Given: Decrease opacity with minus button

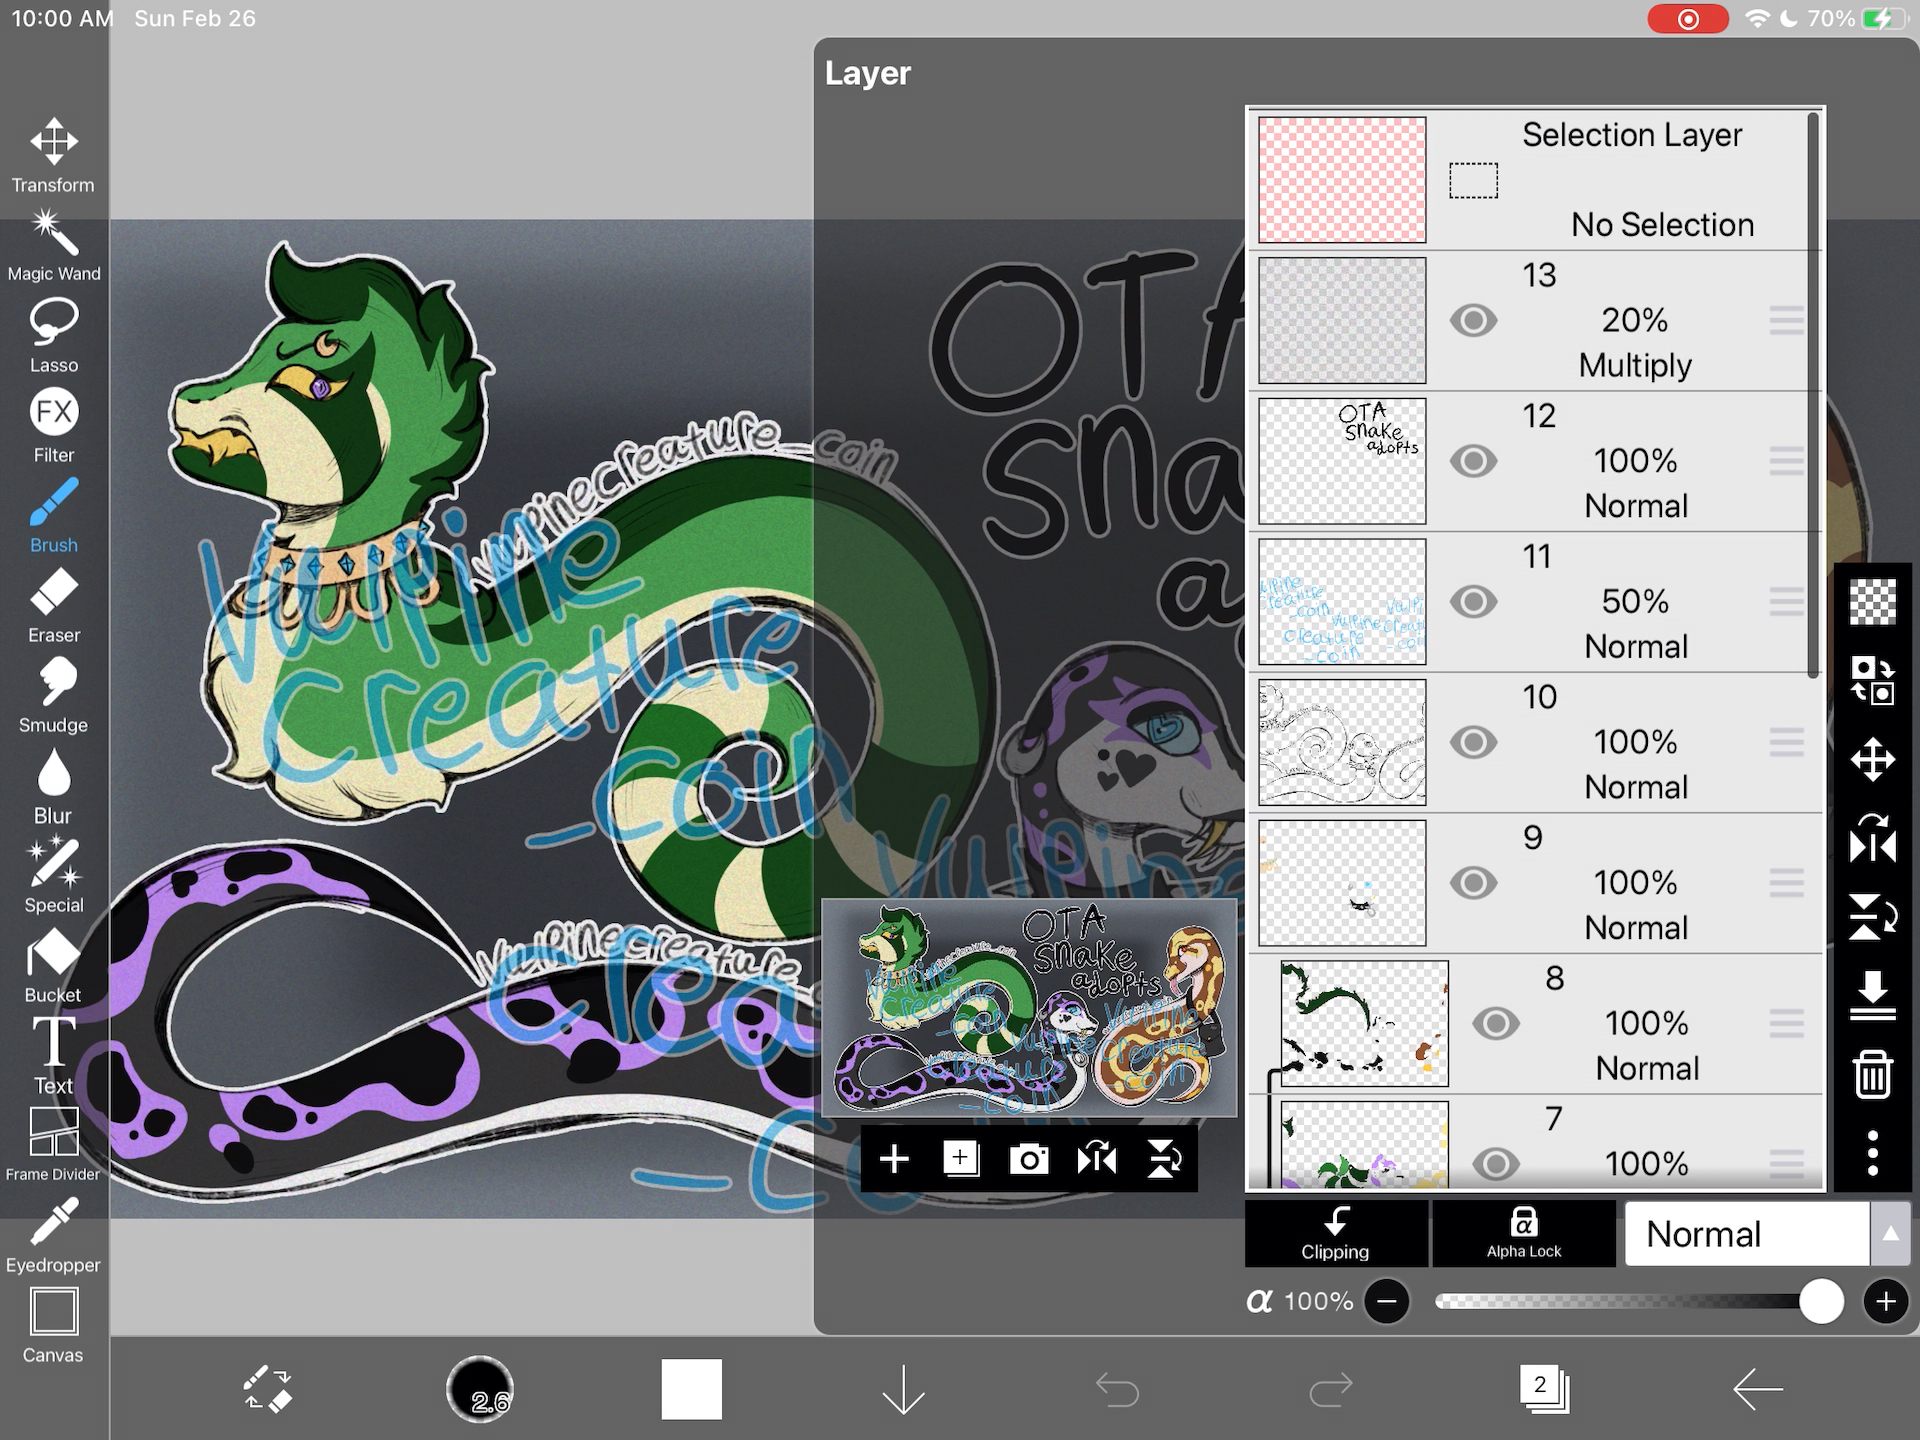Looking at the screenshot, I should tap(1387, 1301).
